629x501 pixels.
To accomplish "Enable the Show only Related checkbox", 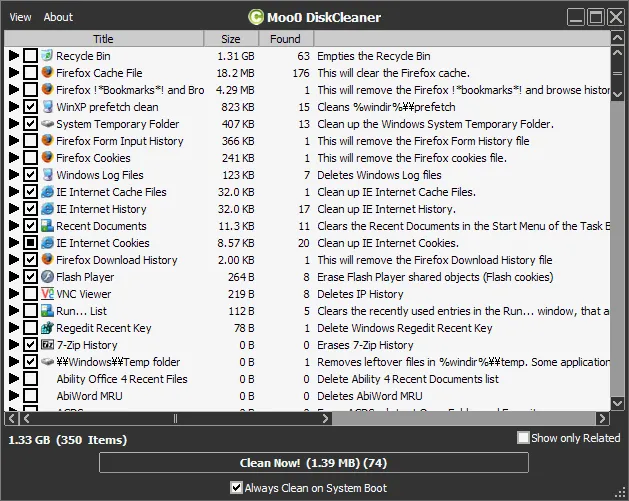I will [x=523, y=438].
